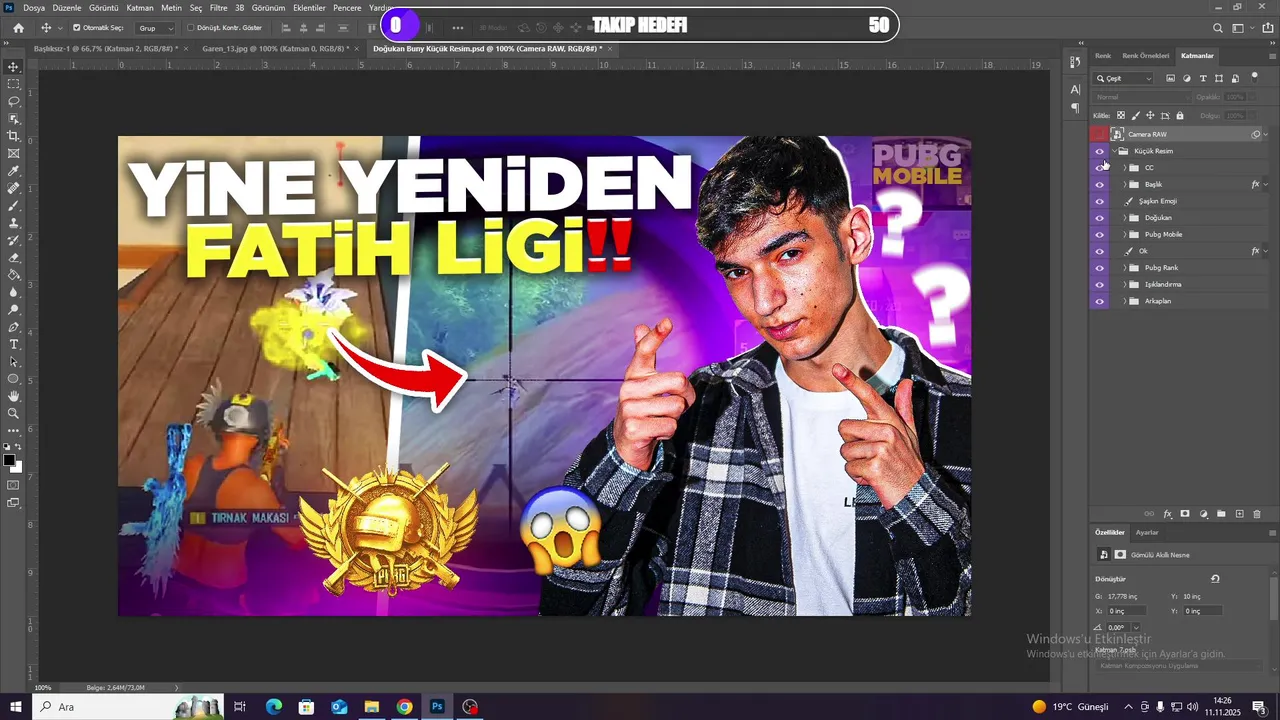Hide the Şaşkın Emoji layer
The image size is (1280, 720).
click(x=1100, y=201)
